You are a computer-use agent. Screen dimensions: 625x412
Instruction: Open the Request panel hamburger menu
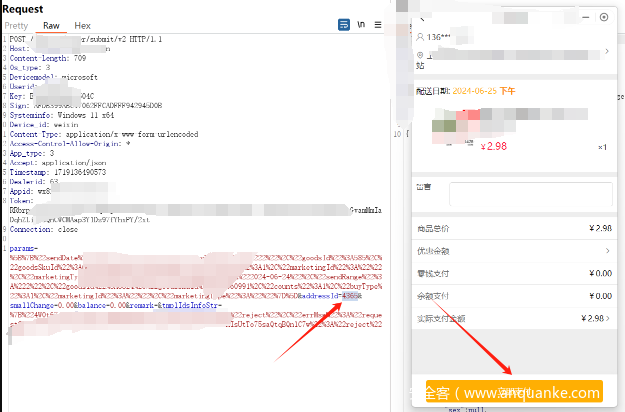pyautogui.click(x=378, y=25)
